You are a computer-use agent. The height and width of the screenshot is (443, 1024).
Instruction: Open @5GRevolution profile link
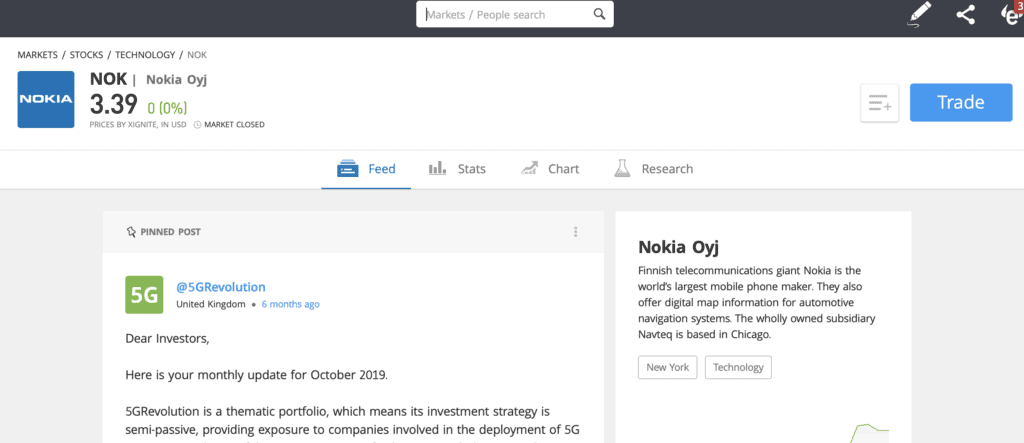(x=221, y=287)
